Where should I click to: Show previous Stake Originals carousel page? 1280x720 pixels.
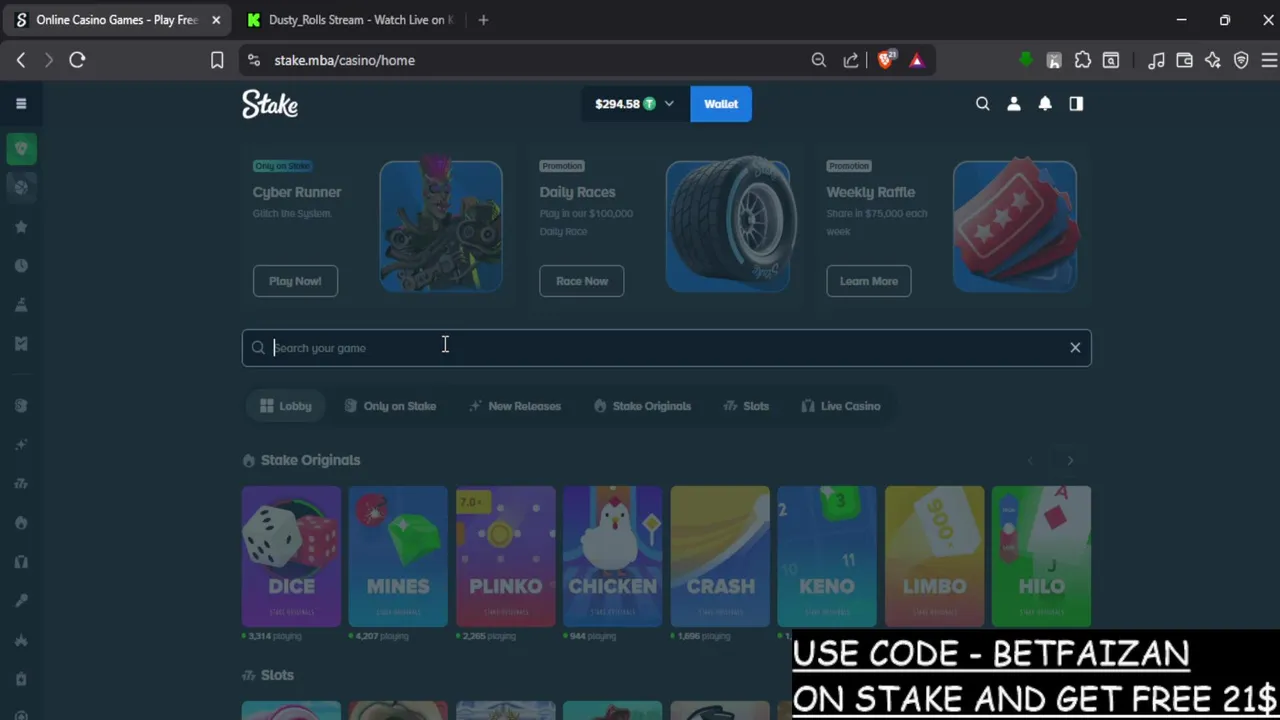[1031, 460]
